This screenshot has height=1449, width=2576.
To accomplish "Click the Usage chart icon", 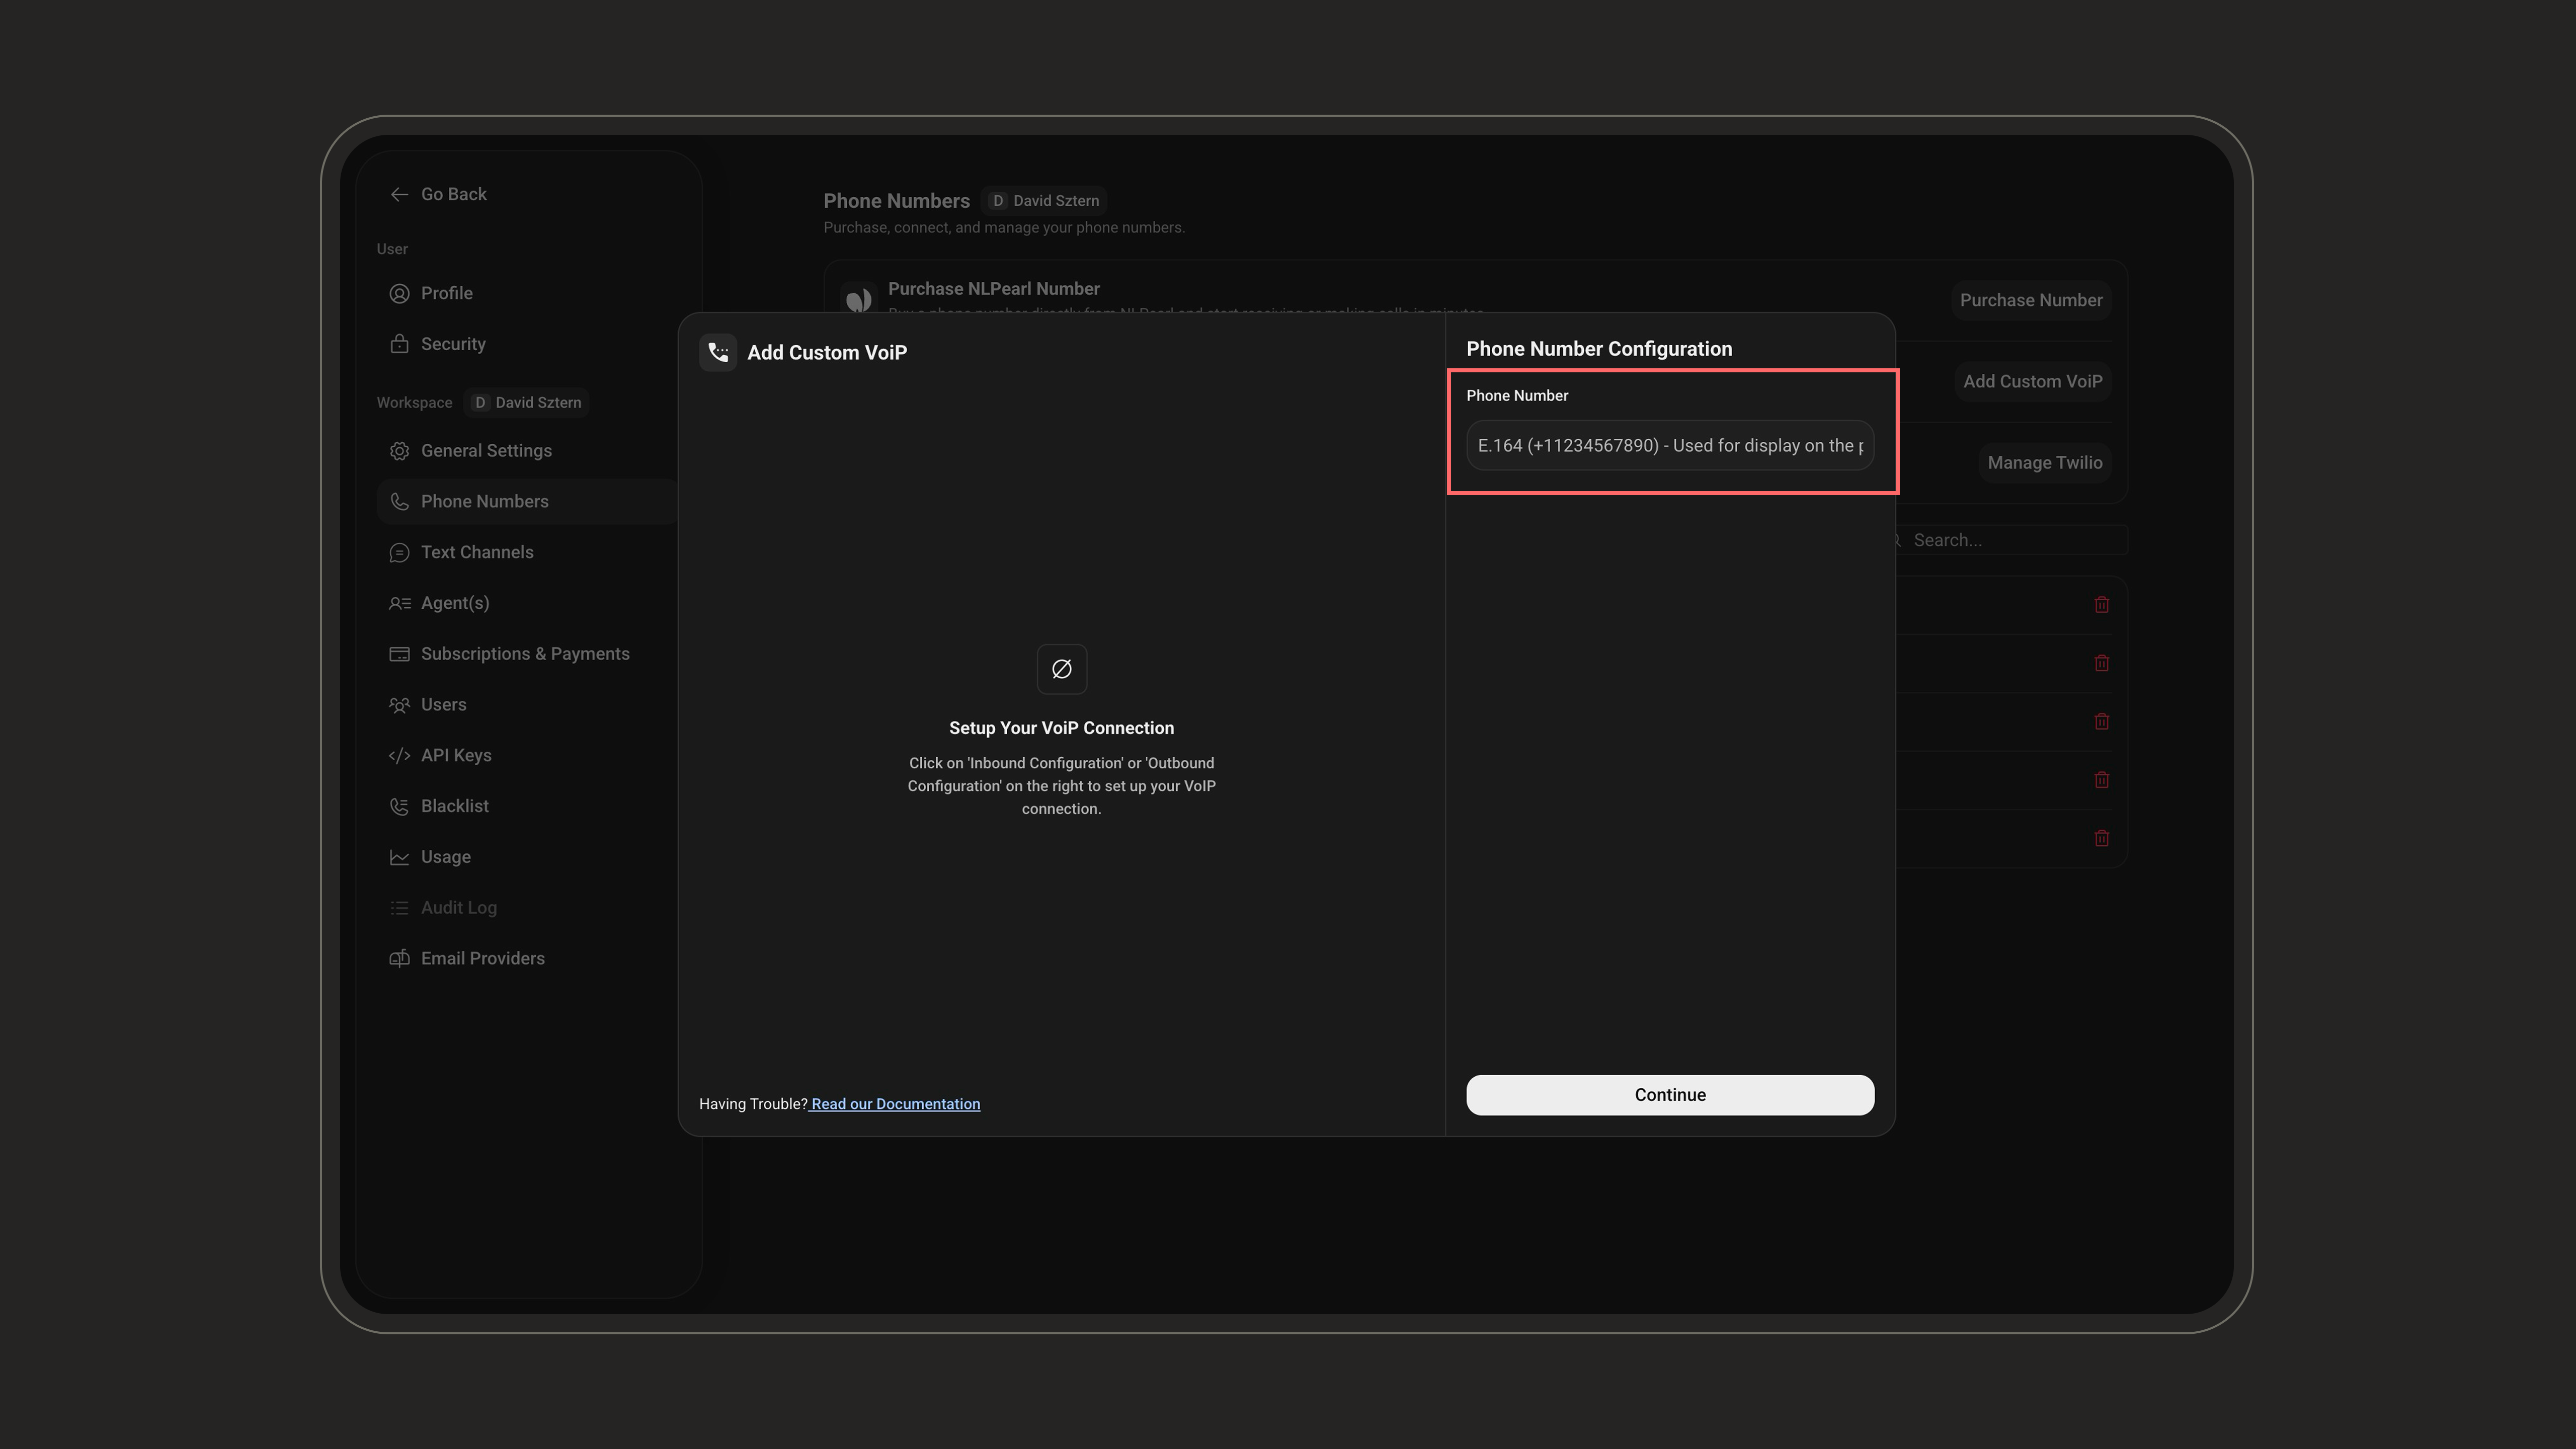I will (399, 857).
